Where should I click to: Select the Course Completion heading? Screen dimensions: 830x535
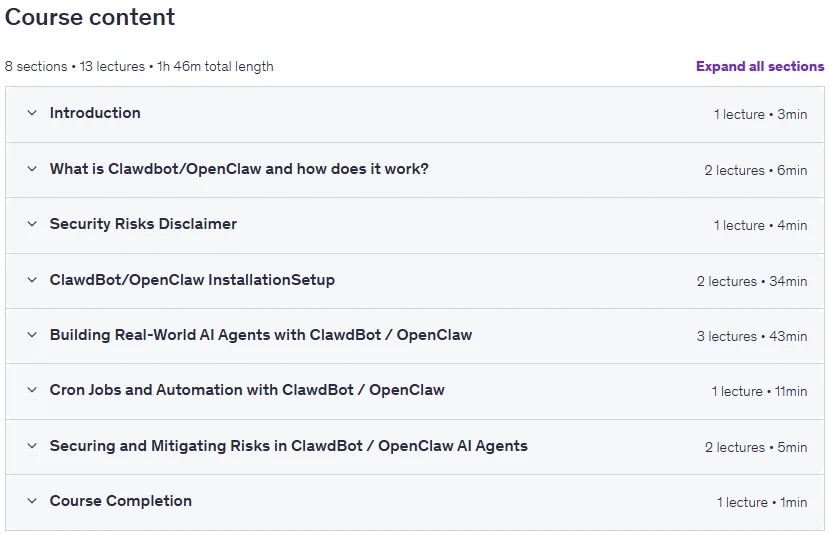[121, 501]
